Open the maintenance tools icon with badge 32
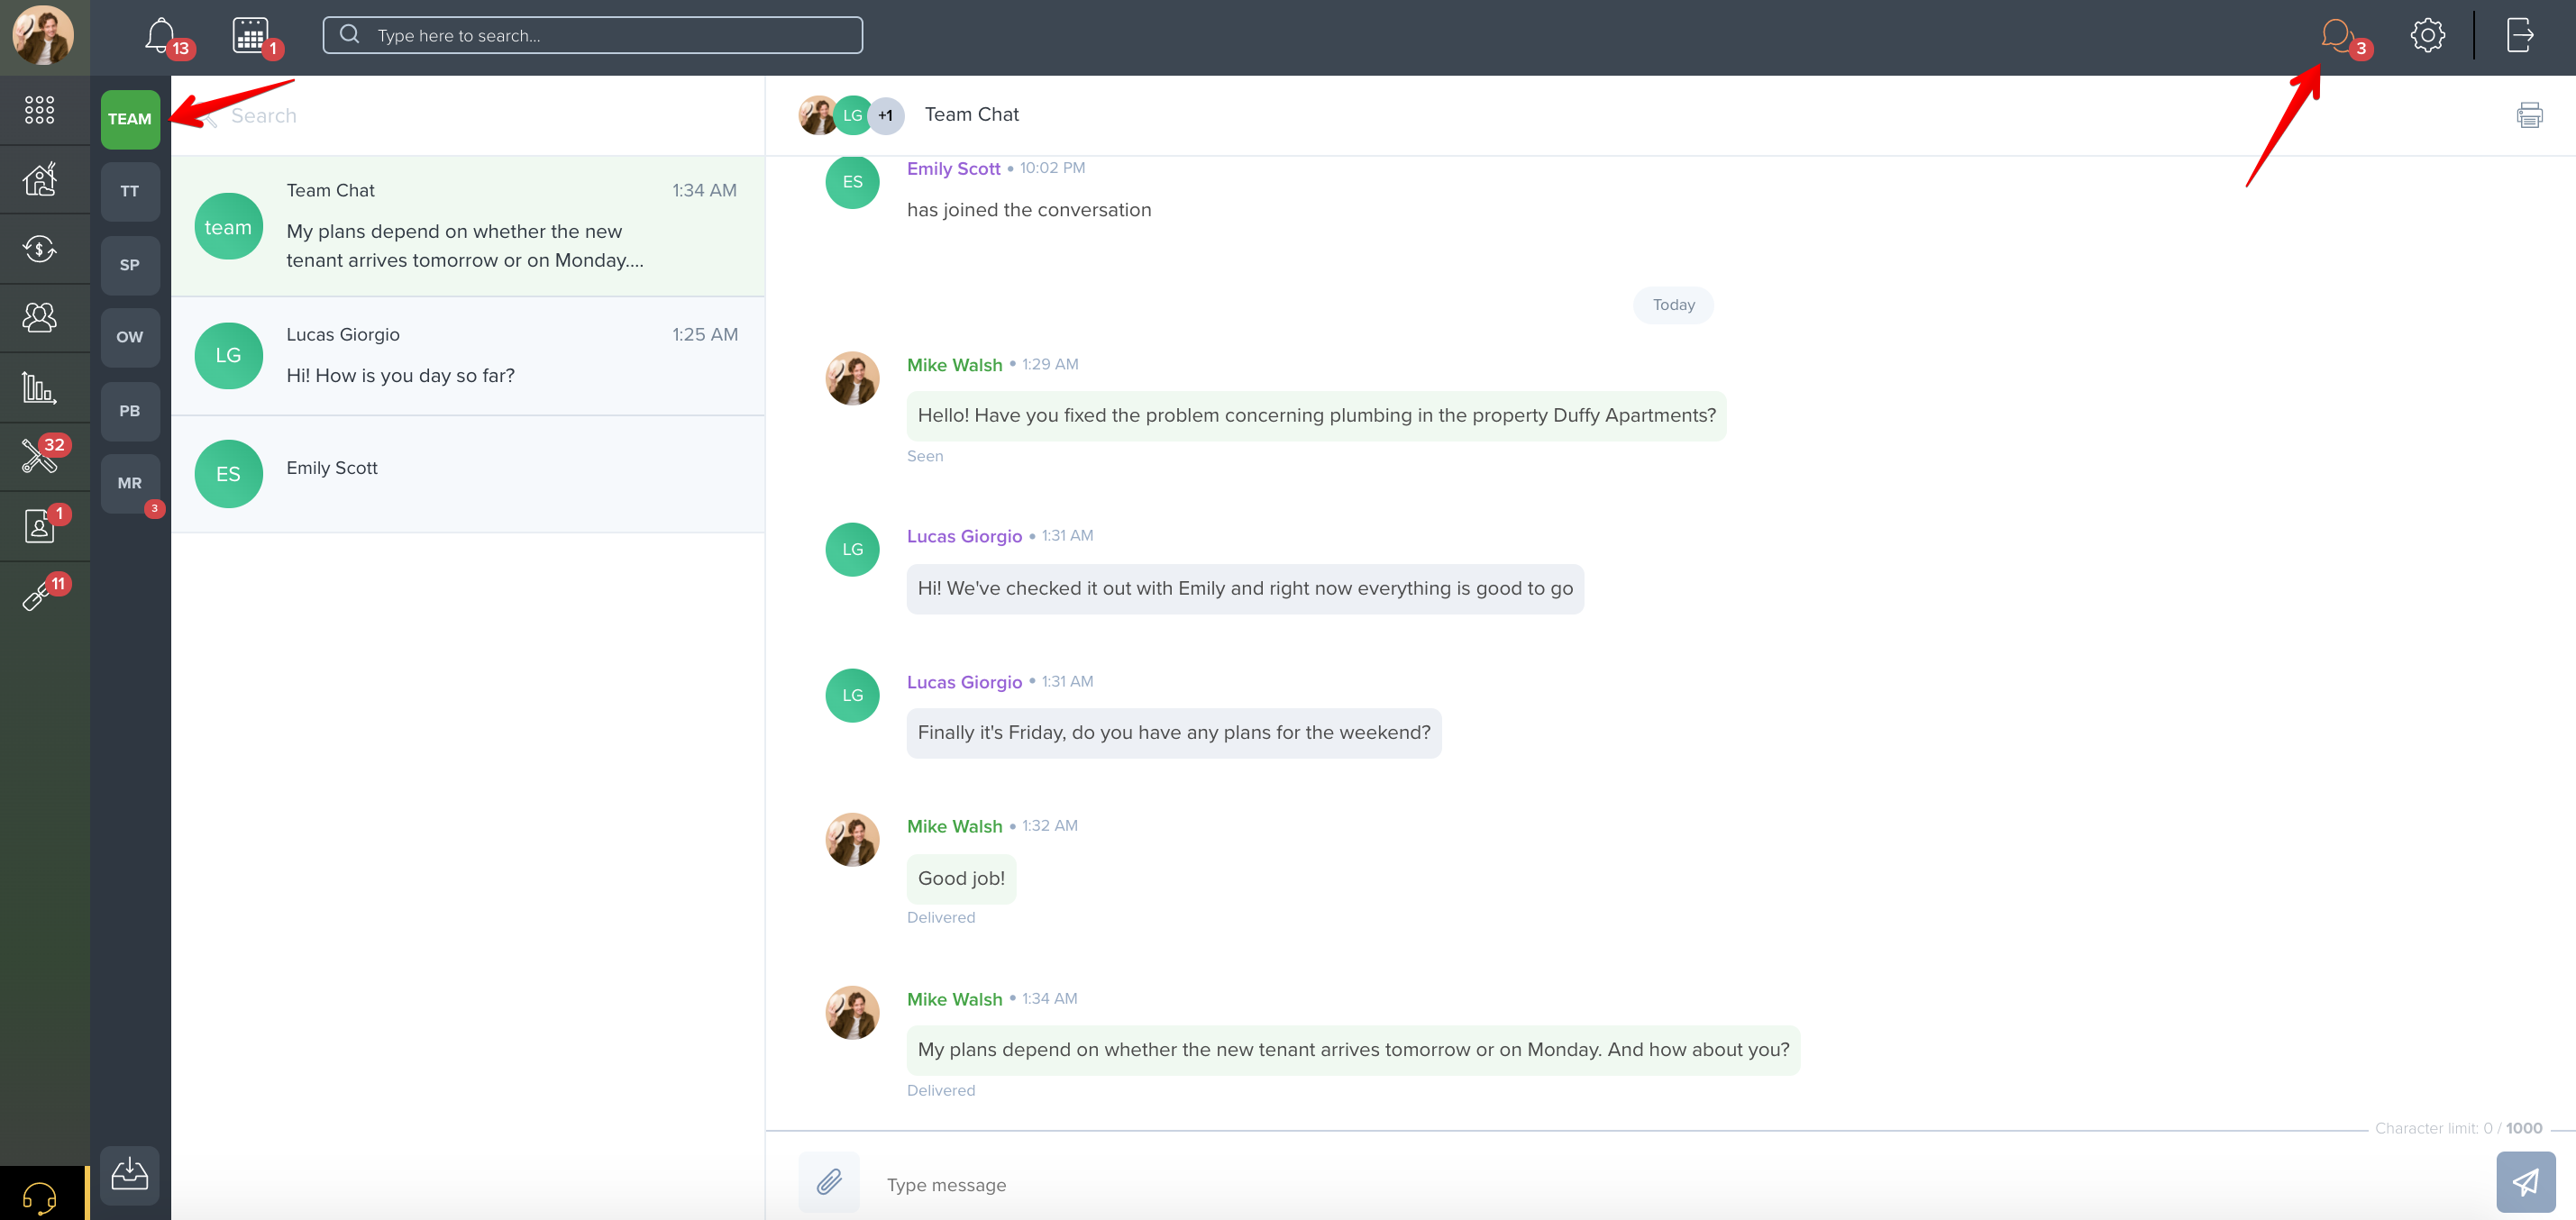Image resolution: width=2576 pixels, height=1220 pixels. (x=40, y=455)
